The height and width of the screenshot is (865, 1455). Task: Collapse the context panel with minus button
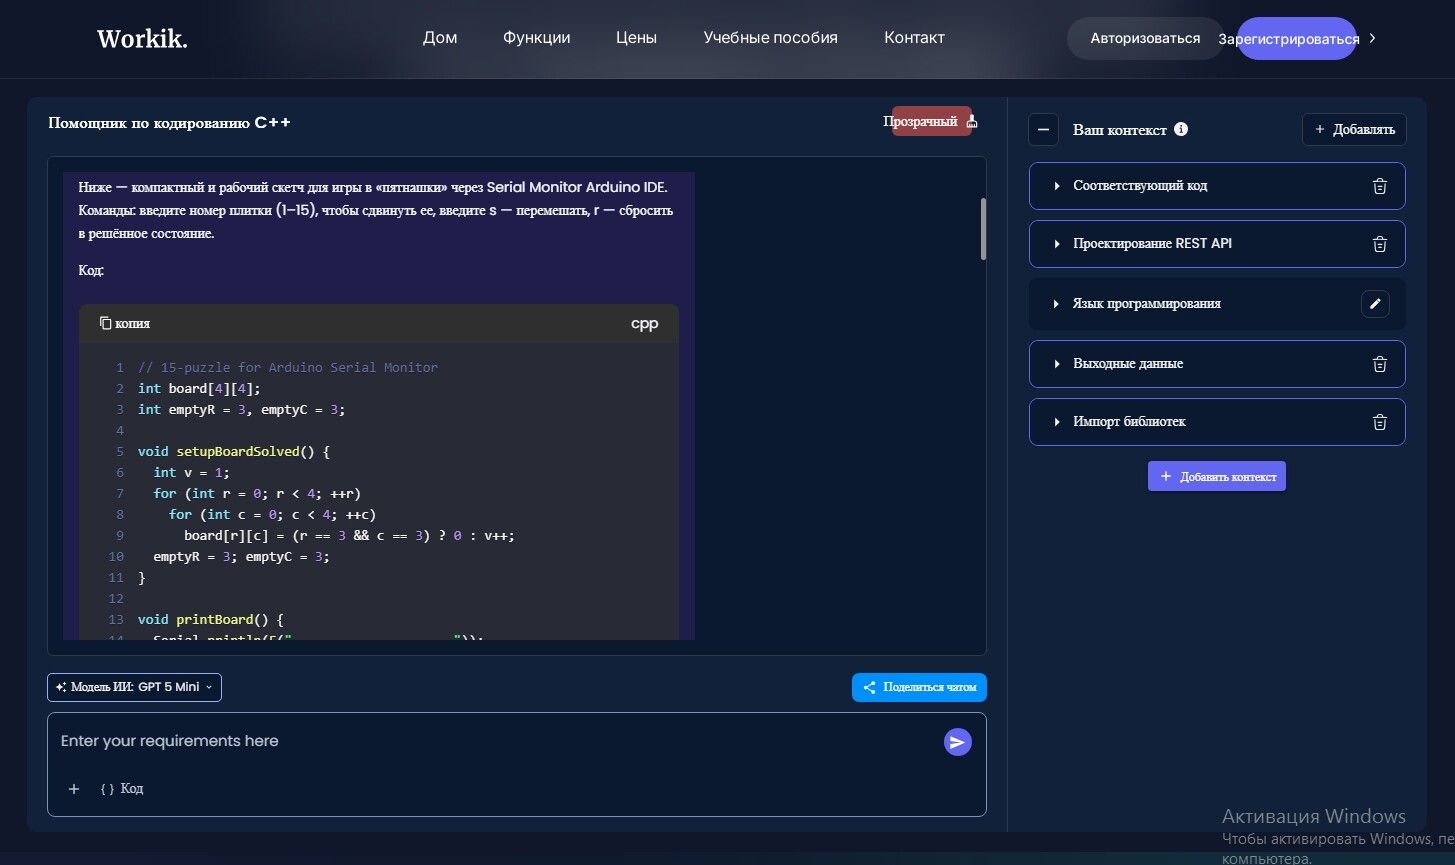1043,130
